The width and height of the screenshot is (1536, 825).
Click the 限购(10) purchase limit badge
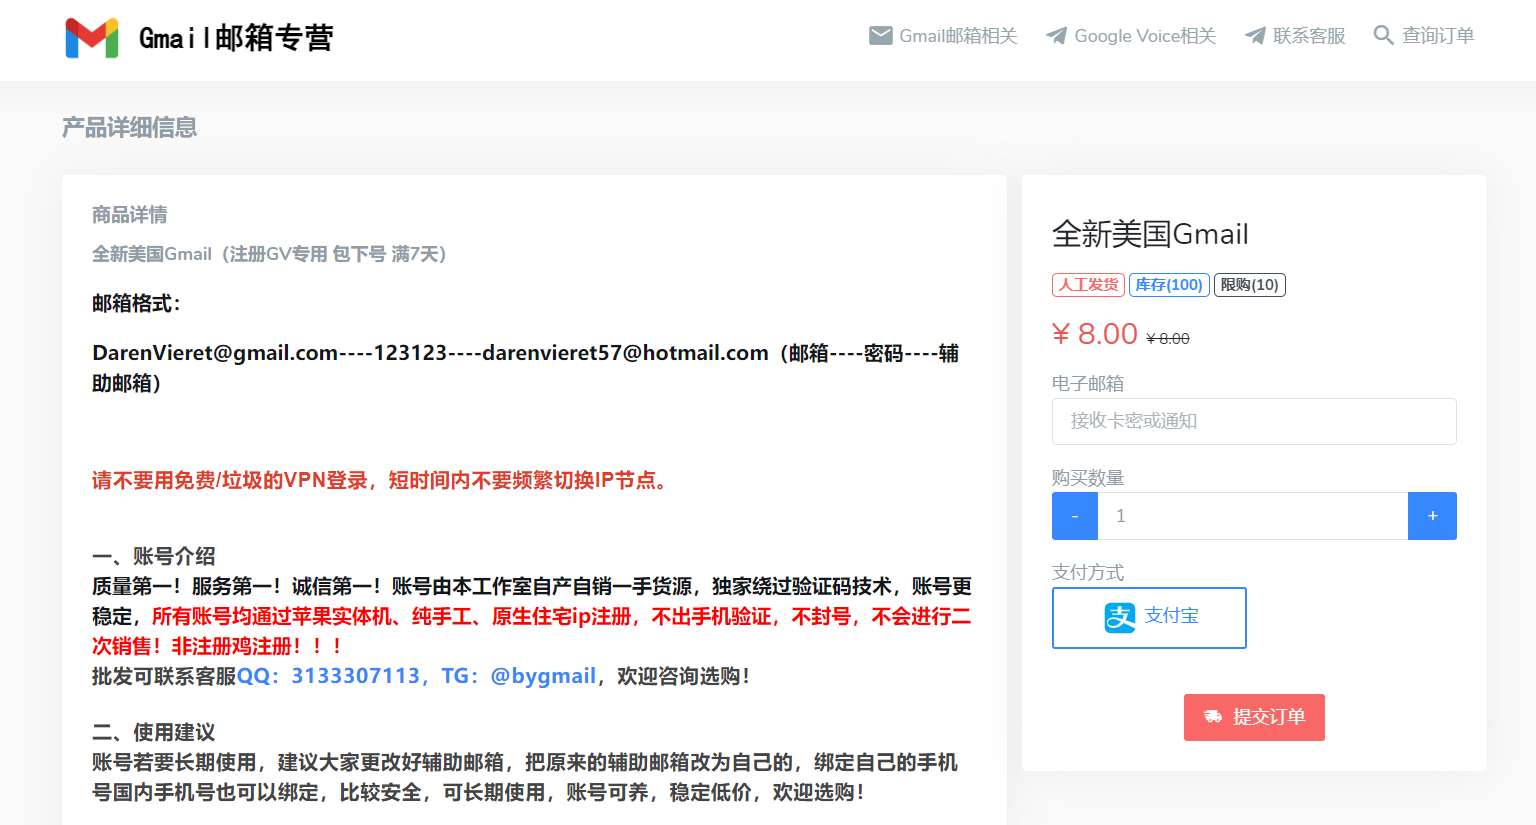pyautogui.click(x=1249, y=285)
